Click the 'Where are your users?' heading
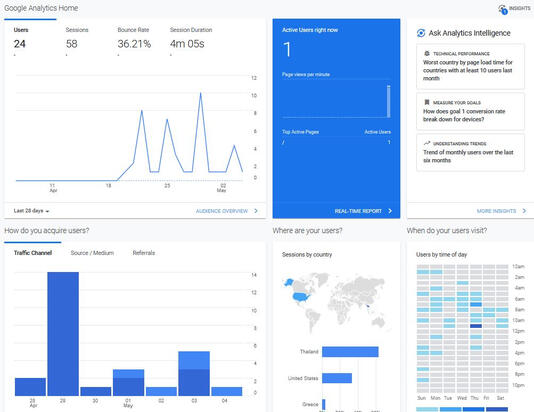 click(x=307, y=231)
